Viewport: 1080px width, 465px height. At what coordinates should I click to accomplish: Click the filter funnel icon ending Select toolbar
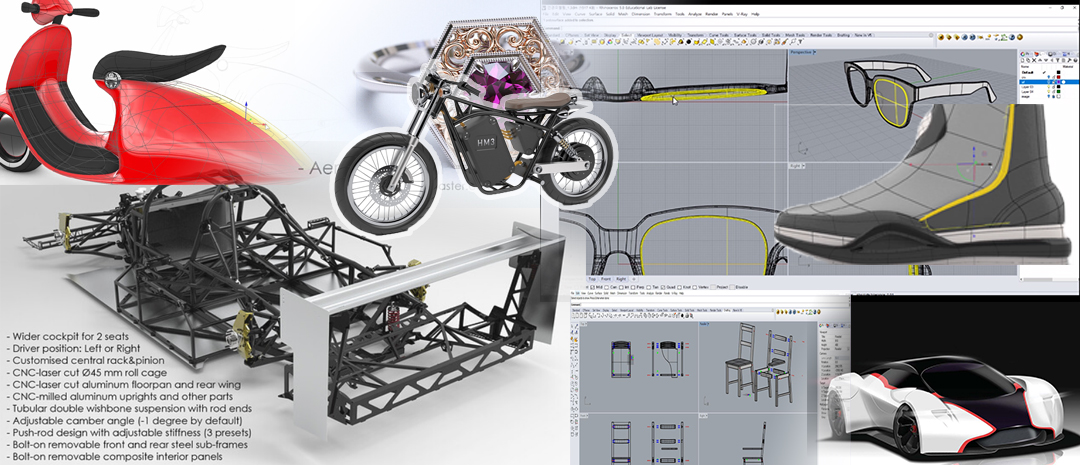coord(800,41)
